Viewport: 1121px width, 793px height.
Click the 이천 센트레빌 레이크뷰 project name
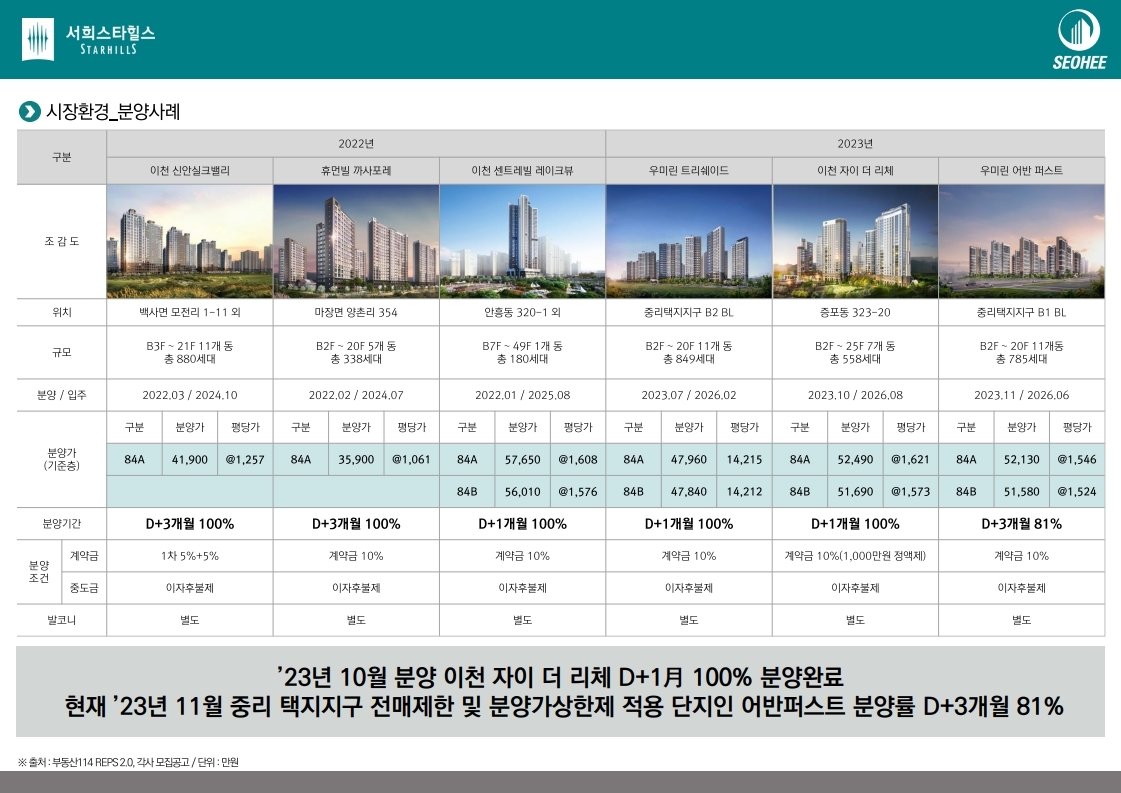point(523,171)
